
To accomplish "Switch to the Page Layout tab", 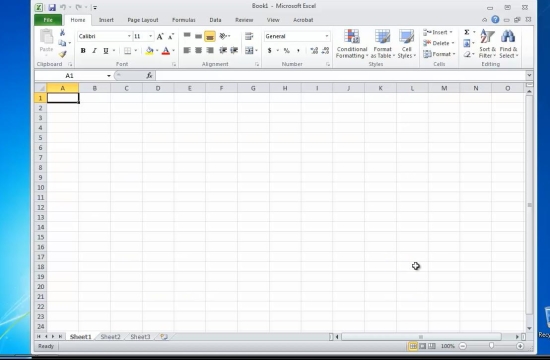I will click(x=143, y=20).
